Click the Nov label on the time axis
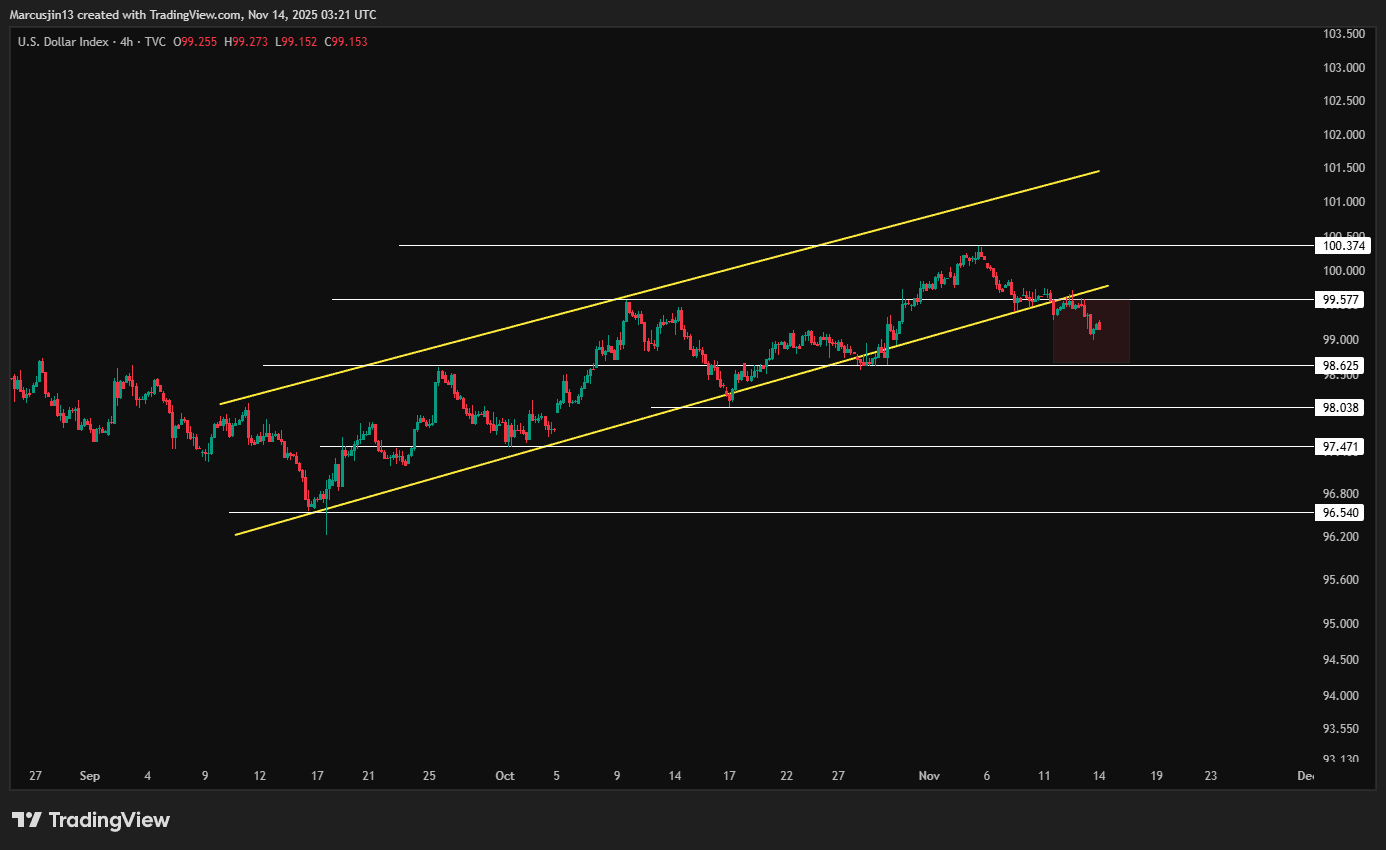 pos(929,776)
